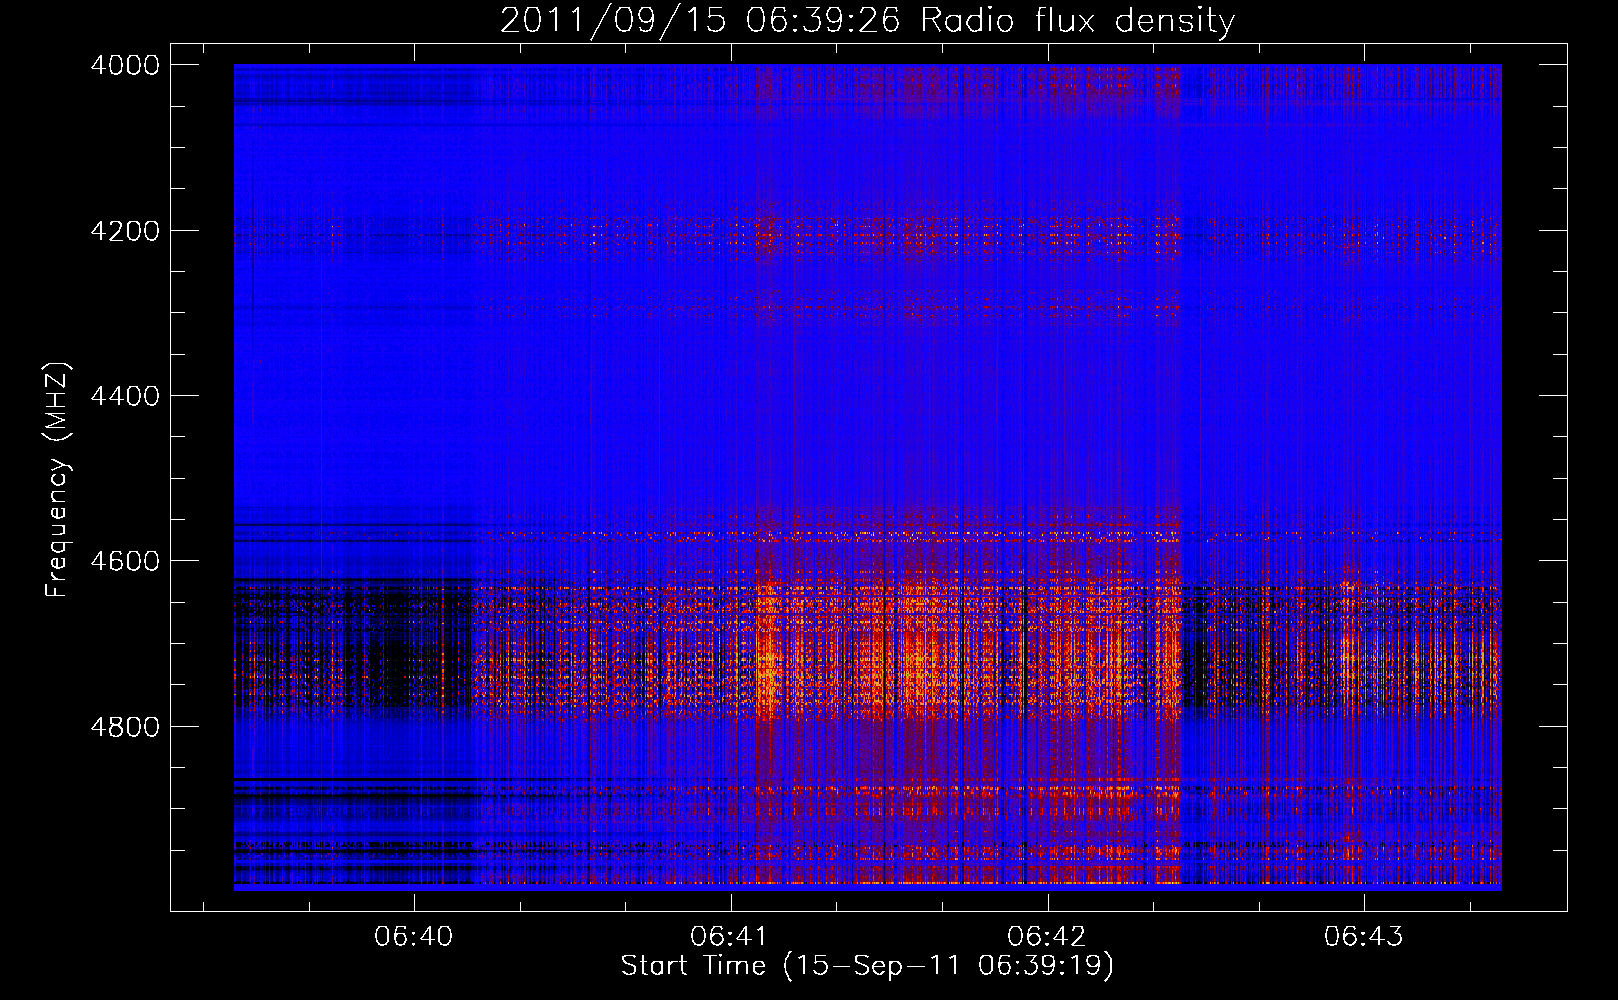Click the 06:41 time axis label
Image resolution: width=1618 pixels, height=1000 pixels.
tap(730, 937)
